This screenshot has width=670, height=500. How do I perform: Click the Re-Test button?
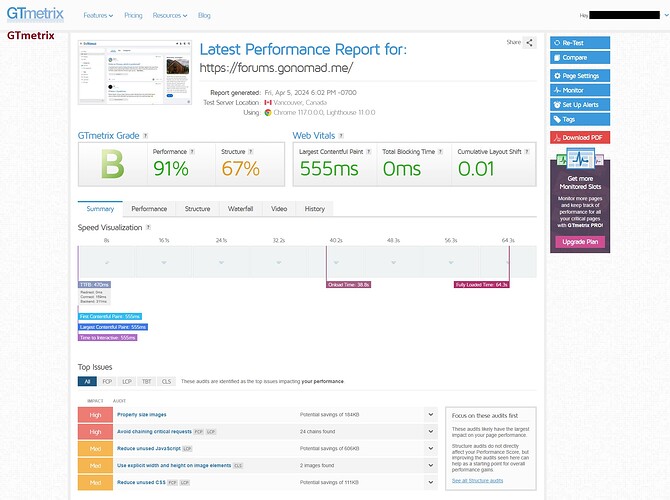(580, 43)
